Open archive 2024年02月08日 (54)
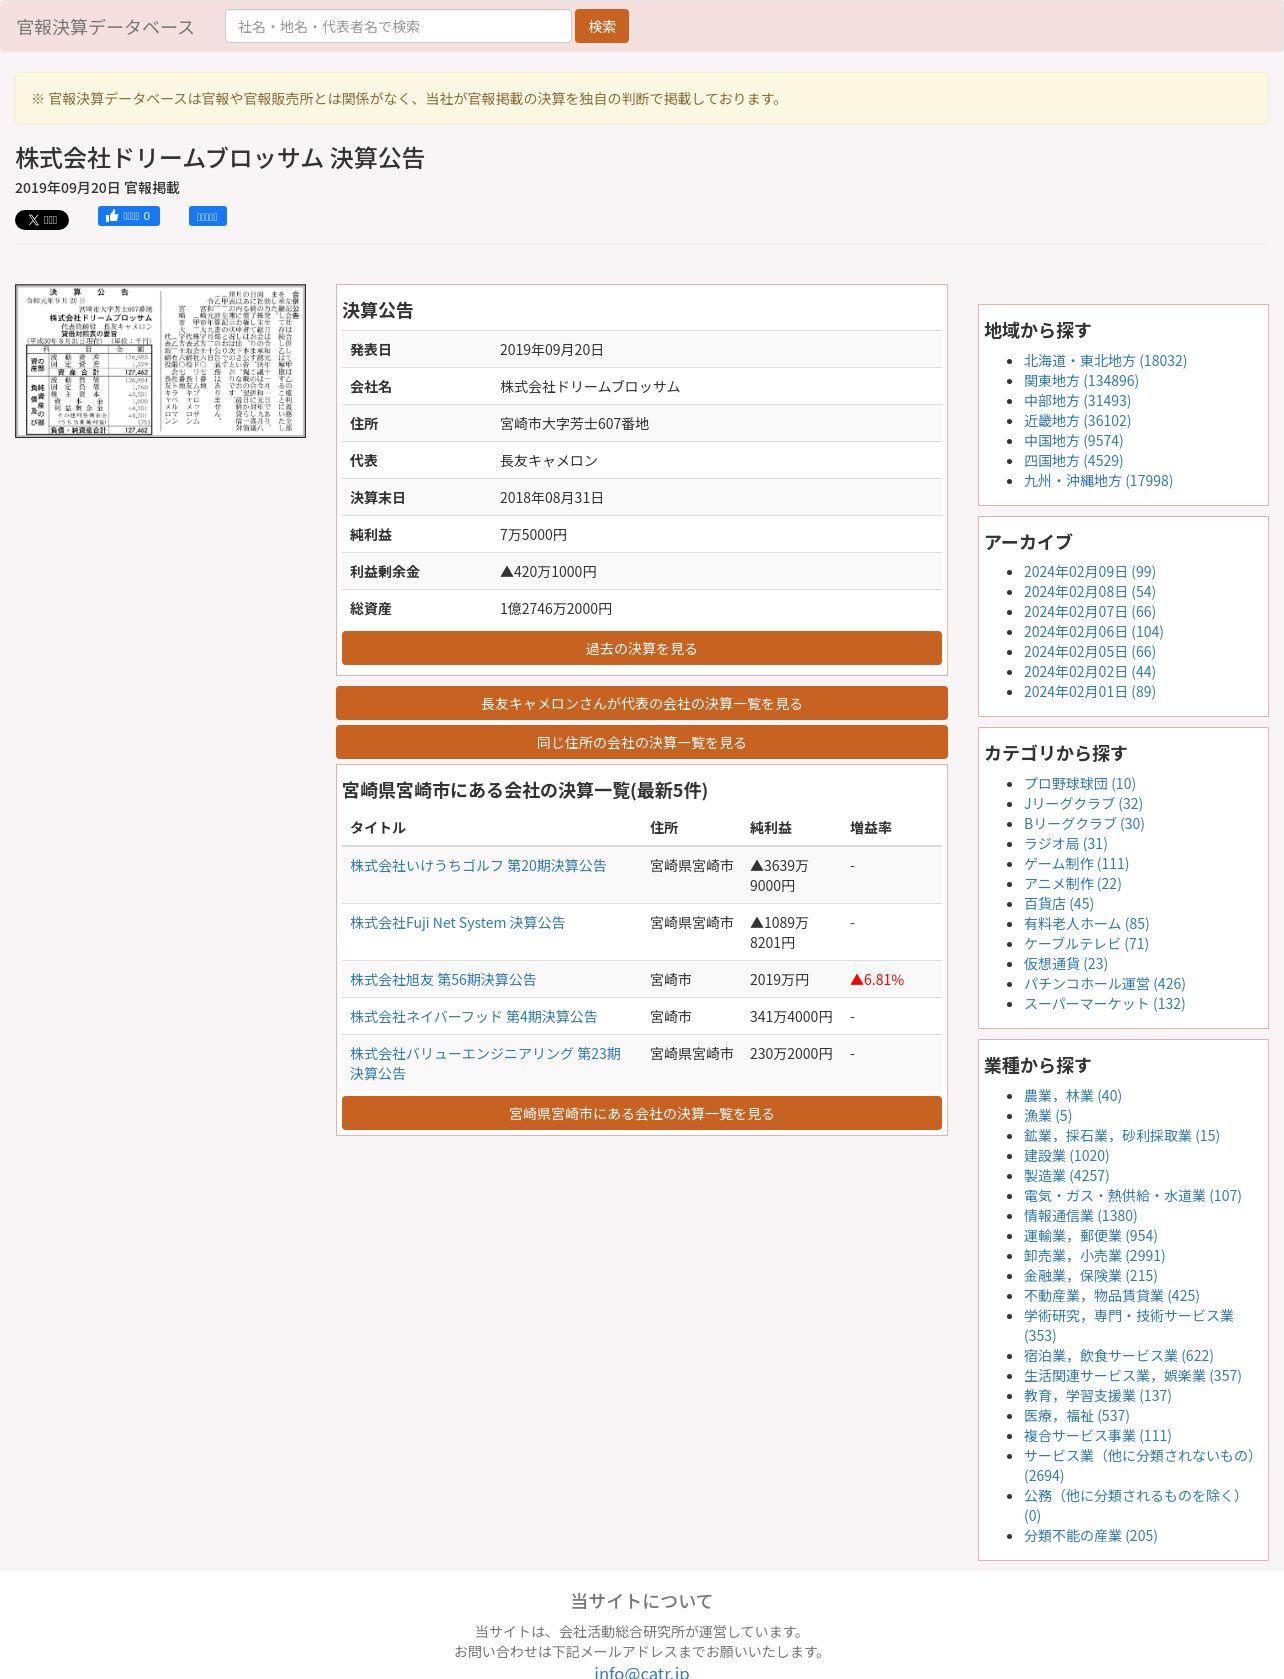This screenshot has height=1679, width=1284. click(1089, 592)
